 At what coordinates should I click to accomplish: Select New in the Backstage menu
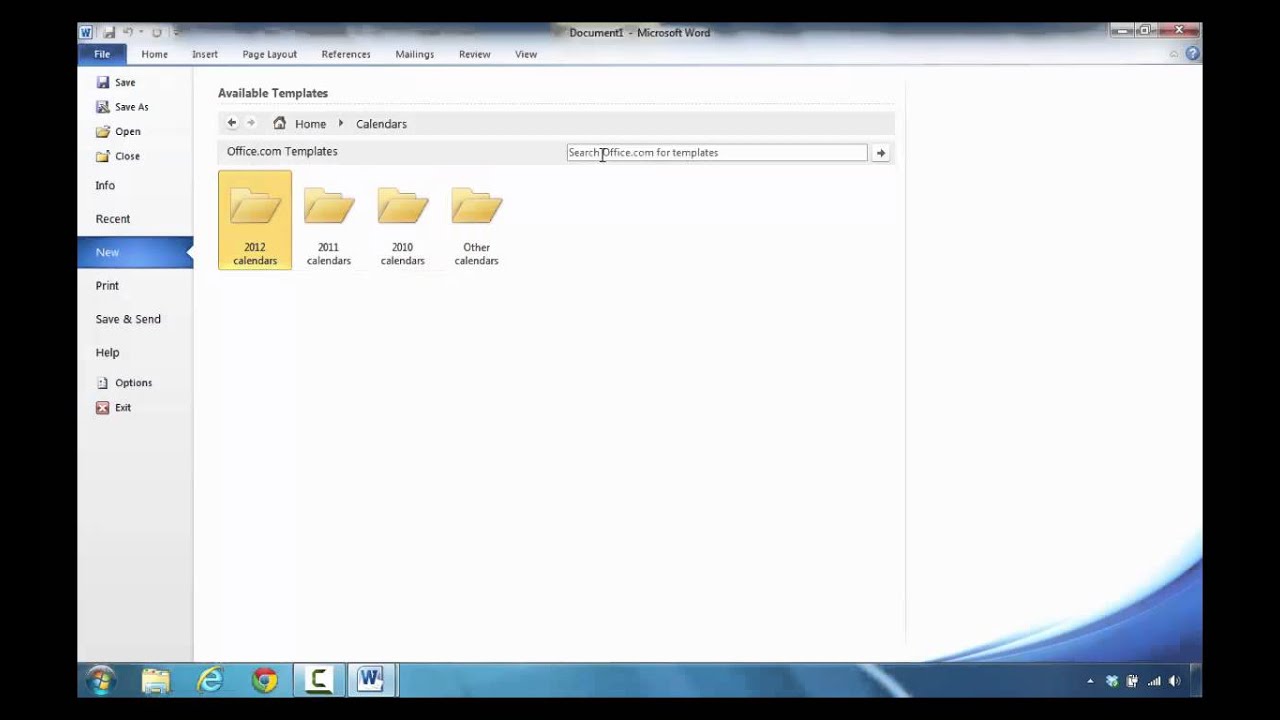click(x=135, y=252)
